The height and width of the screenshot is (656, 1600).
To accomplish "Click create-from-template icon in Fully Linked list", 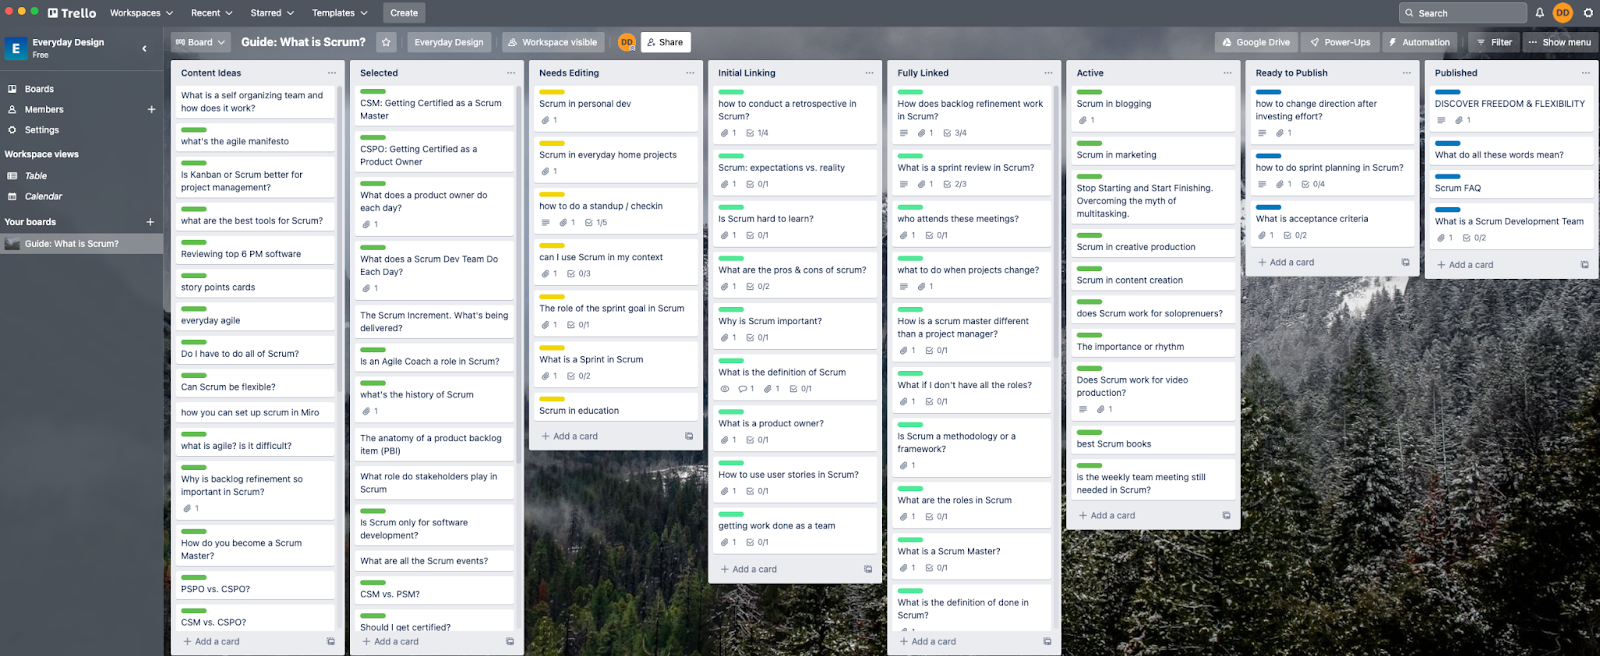I will click(1047, 642).
